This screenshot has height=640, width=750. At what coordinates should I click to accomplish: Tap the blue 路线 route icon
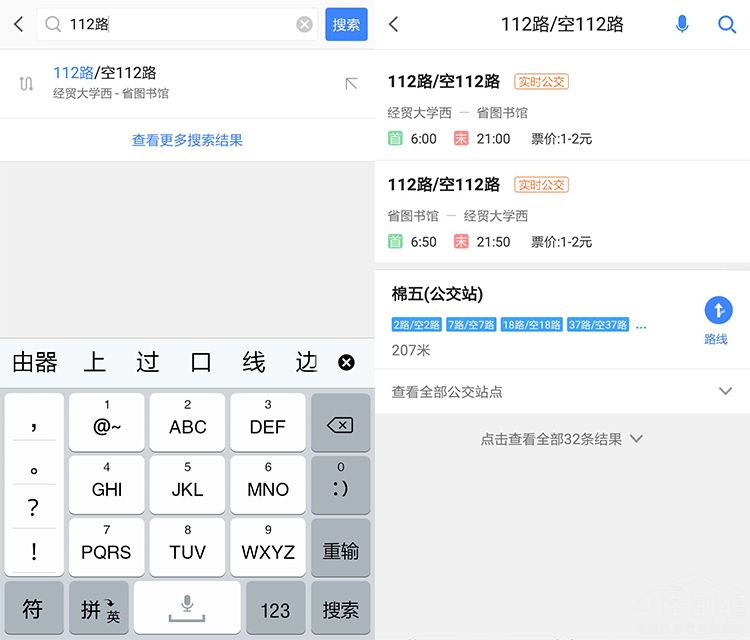coord(717,311)
